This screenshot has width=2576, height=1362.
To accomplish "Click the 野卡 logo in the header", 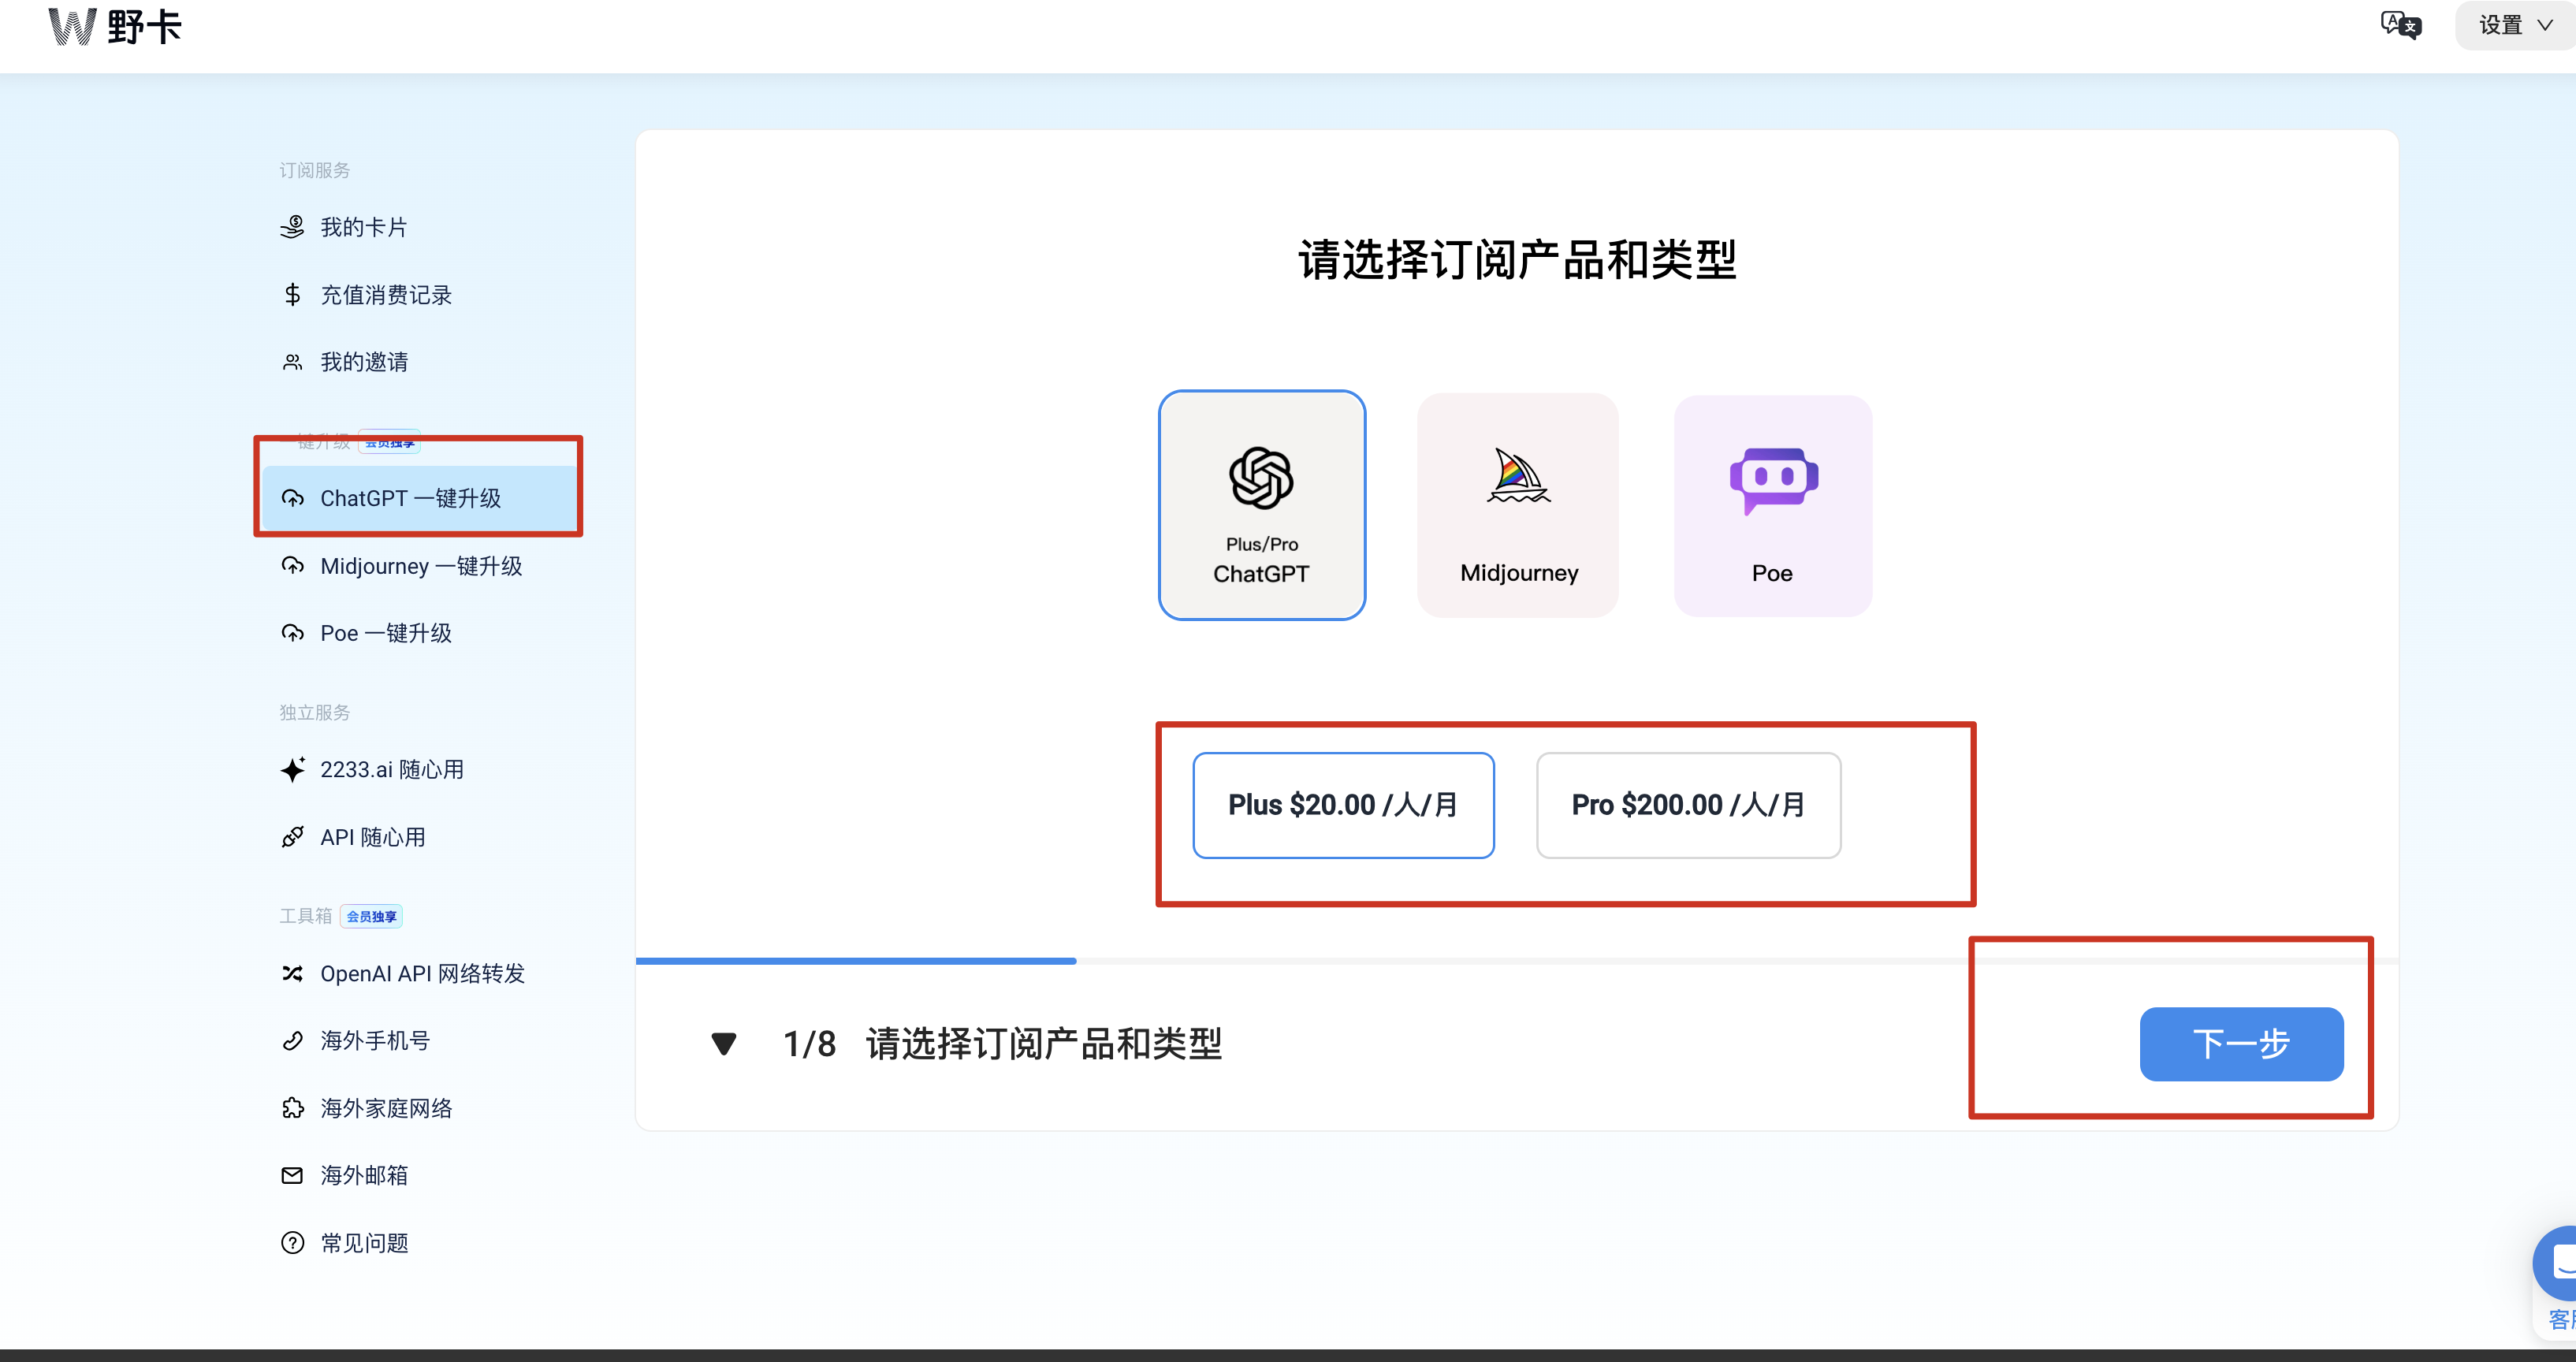I will tap(115, 26).
